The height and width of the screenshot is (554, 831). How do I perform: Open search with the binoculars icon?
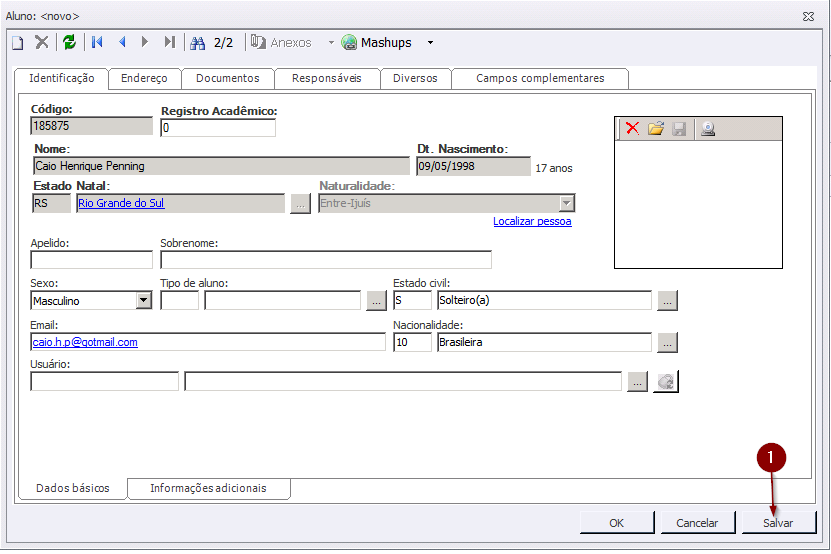point(197,43)
